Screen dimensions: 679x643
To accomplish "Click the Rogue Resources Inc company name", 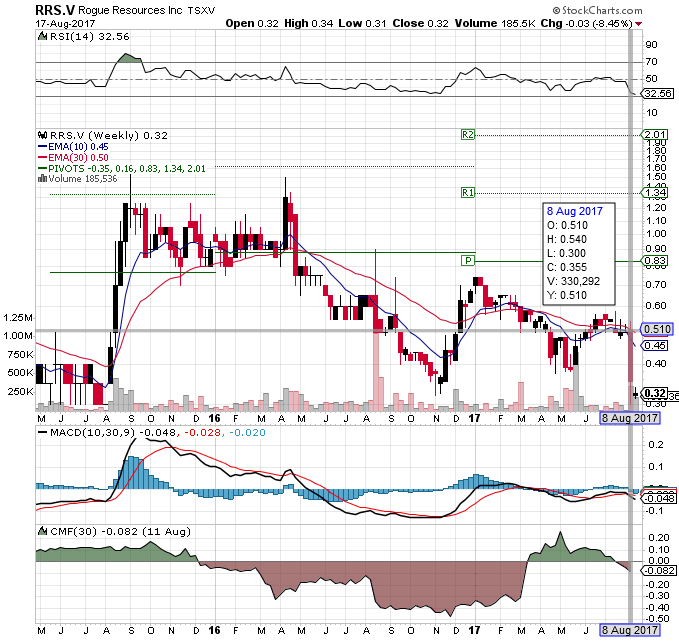I will pos(130,10).
